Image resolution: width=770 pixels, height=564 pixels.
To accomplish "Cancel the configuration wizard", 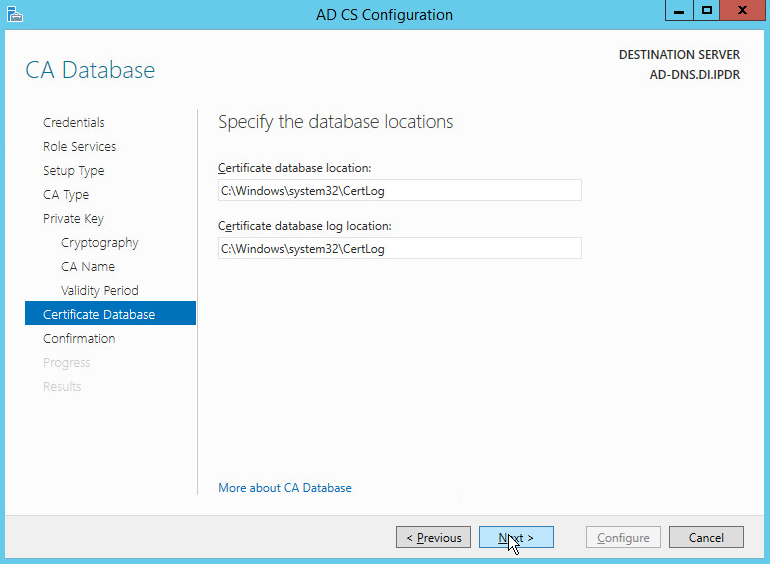I will [x=706, y=538].
